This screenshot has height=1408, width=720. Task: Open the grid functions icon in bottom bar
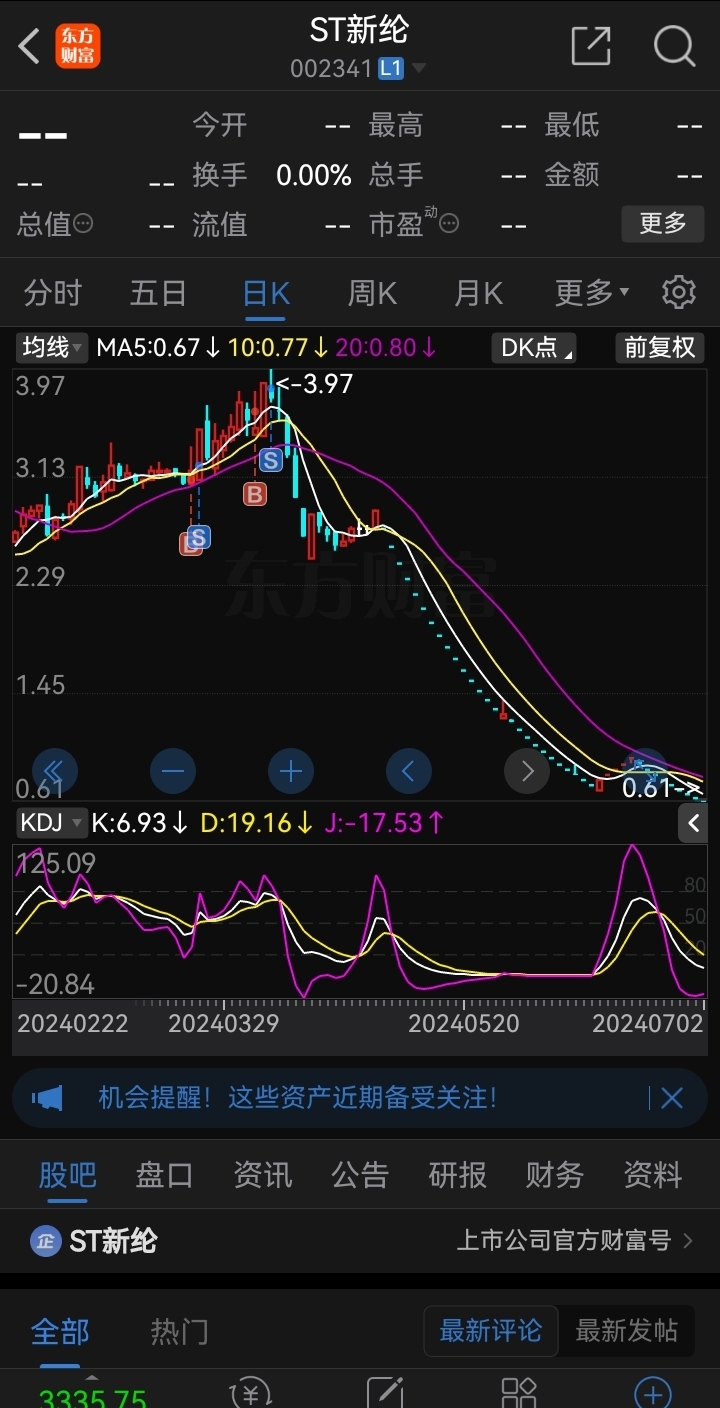click(x=519, y=1392)
